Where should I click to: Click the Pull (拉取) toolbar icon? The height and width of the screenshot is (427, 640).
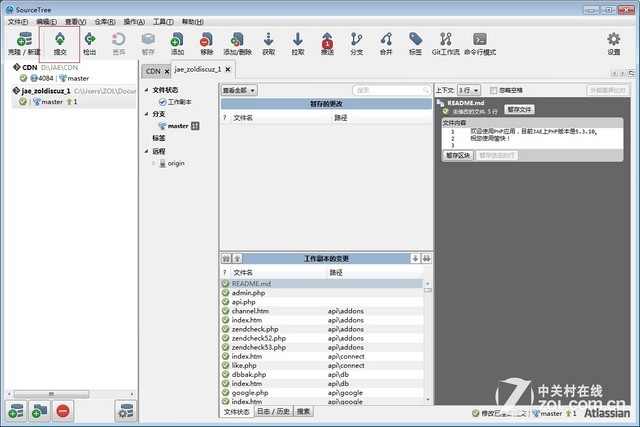(298, 42)
